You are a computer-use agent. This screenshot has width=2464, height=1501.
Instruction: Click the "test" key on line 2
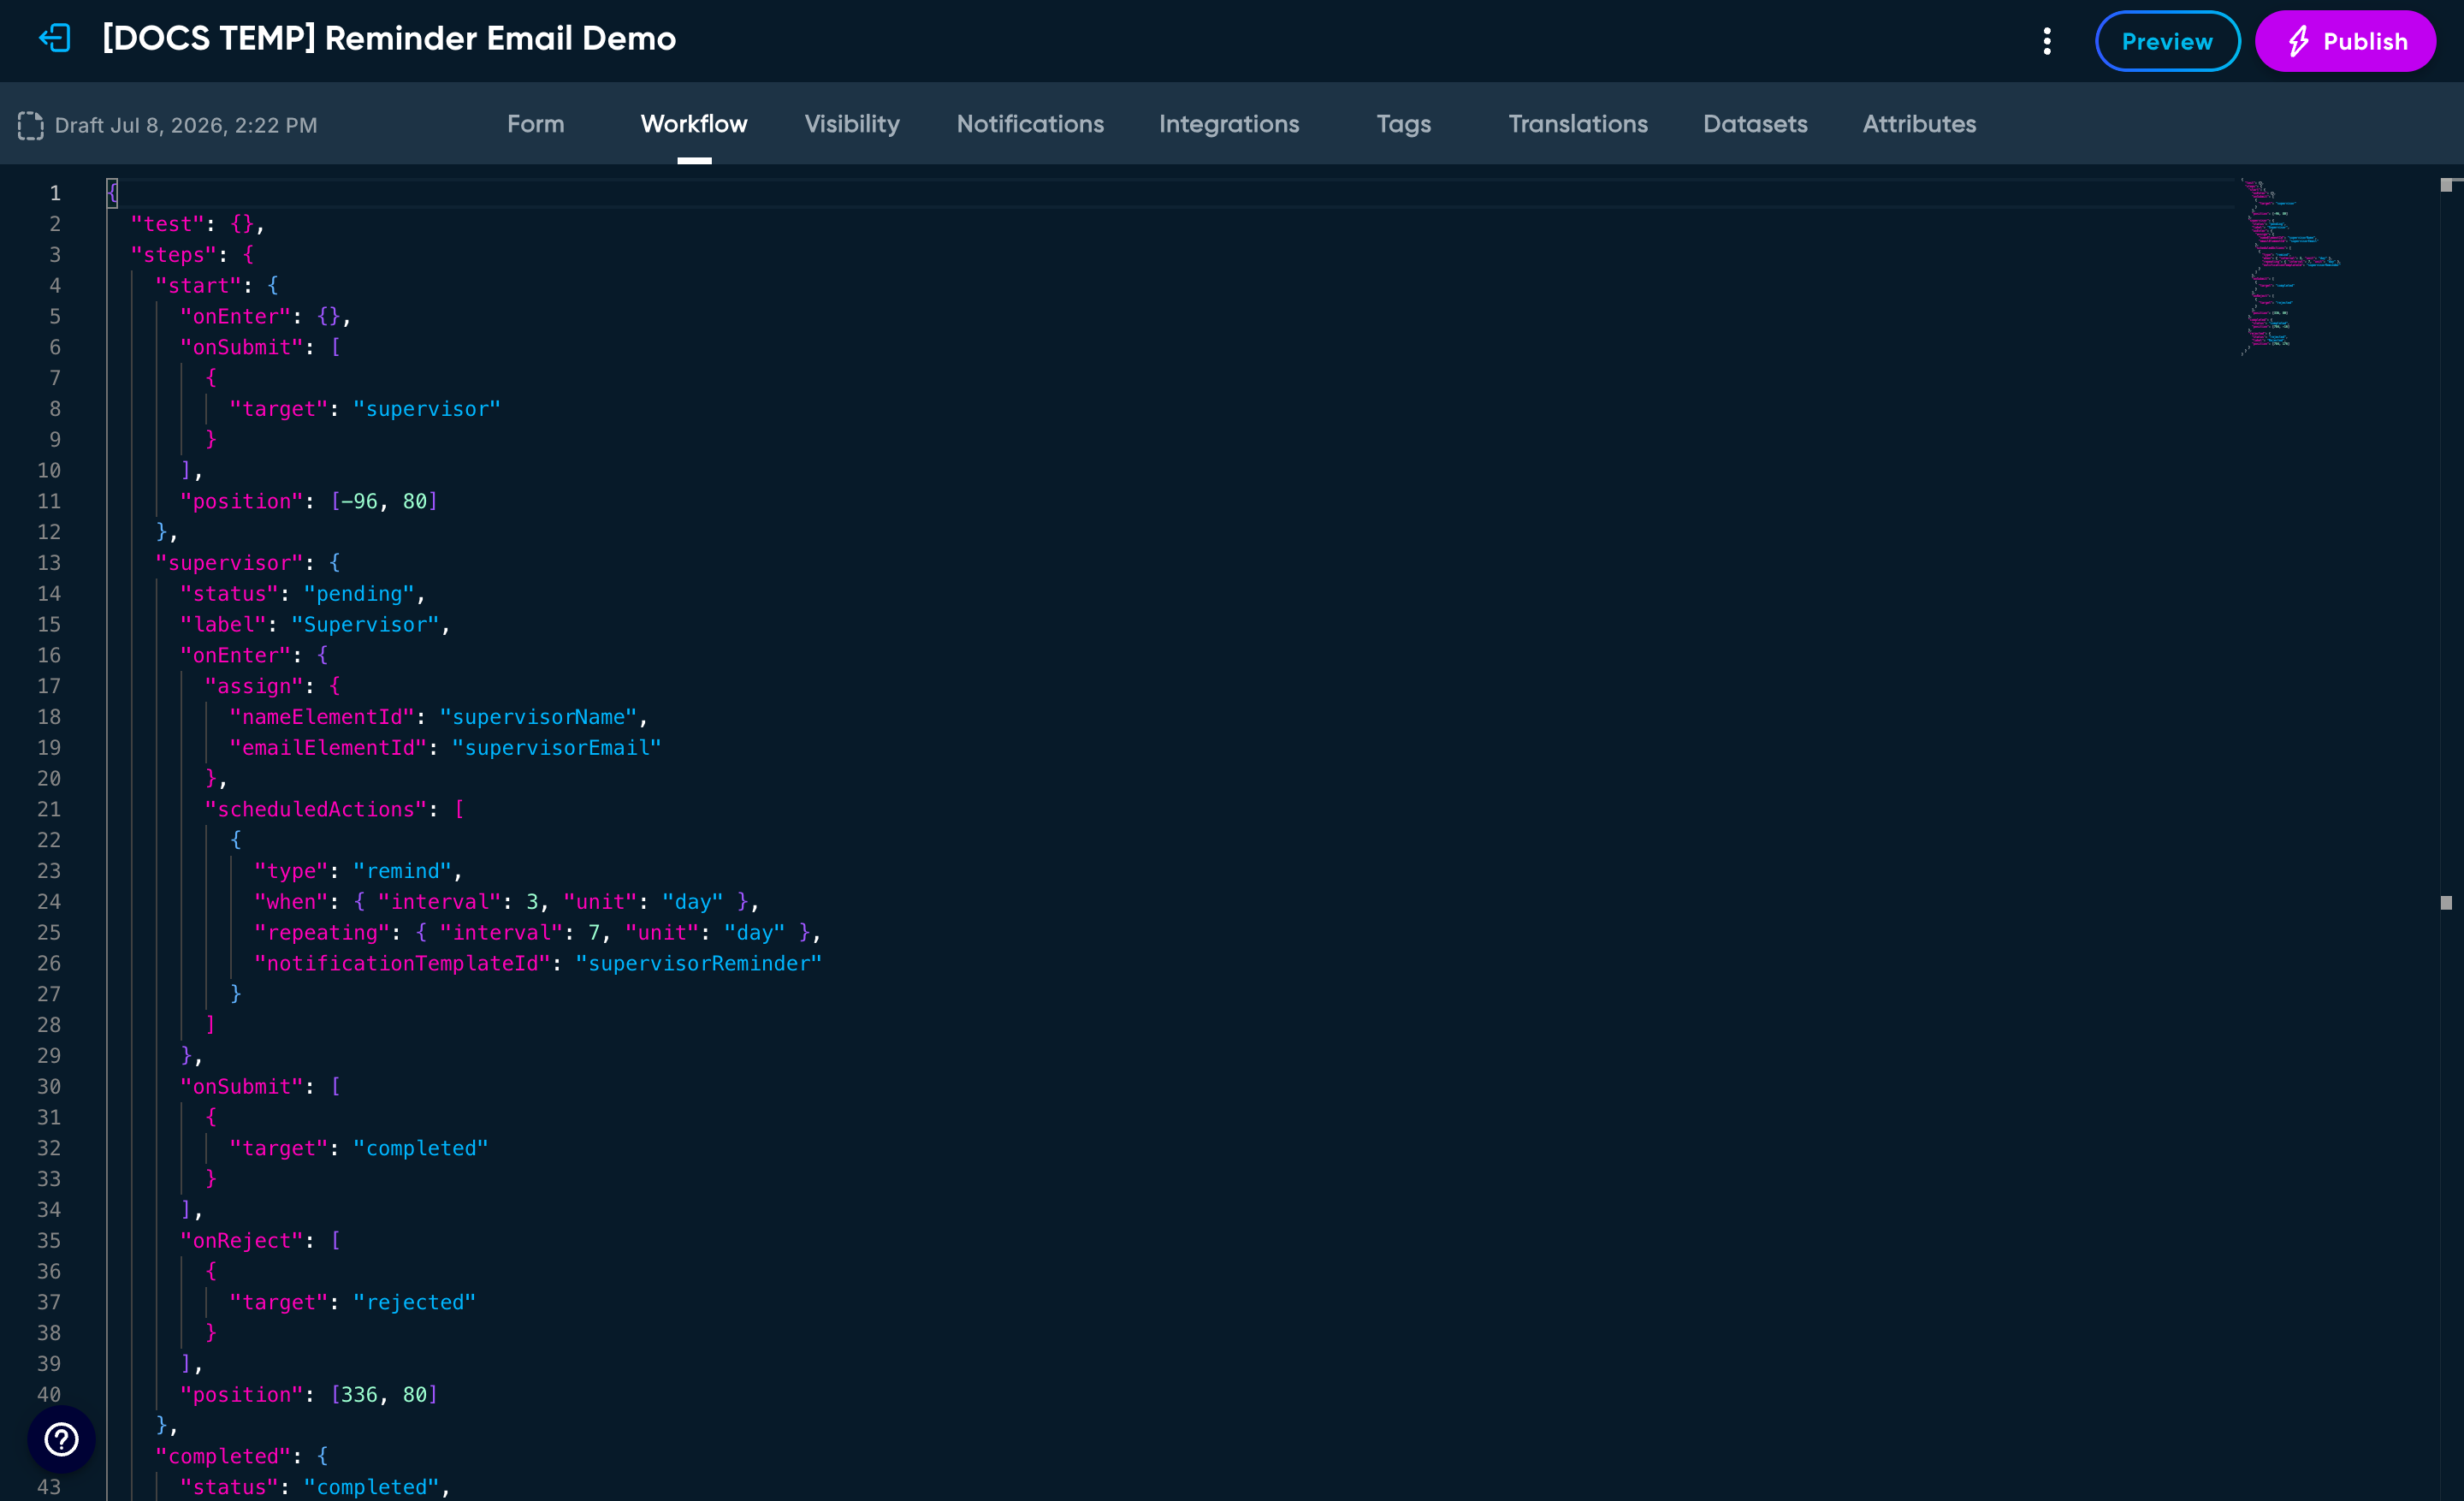pos(167,224)
